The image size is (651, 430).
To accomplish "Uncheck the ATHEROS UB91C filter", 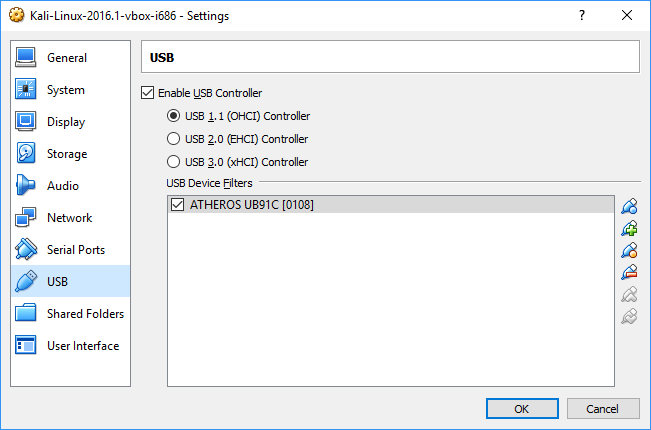I will click(x=178, y=205).
